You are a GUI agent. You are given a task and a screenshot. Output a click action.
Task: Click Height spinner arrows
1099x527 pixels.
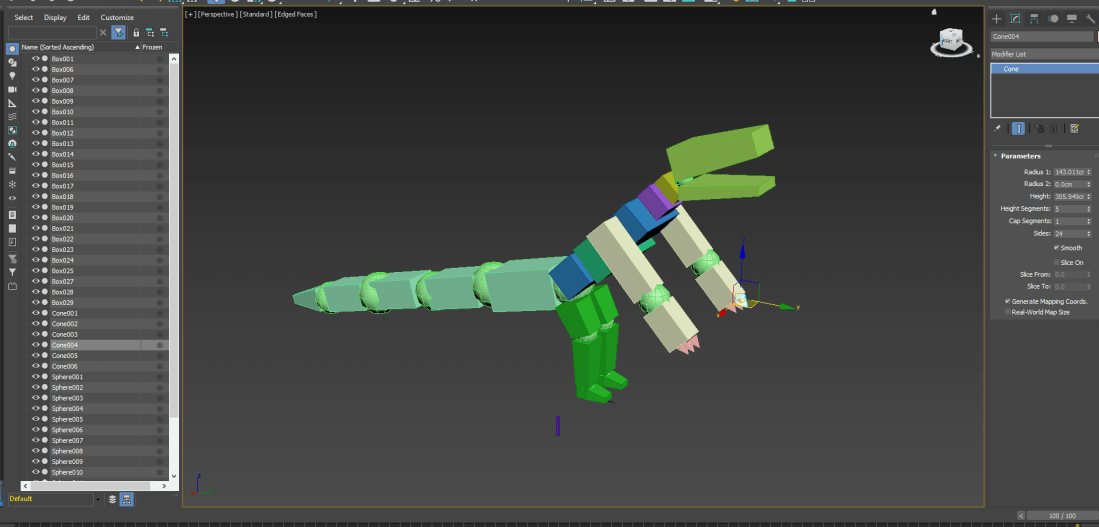click(x=1089, y=196)
